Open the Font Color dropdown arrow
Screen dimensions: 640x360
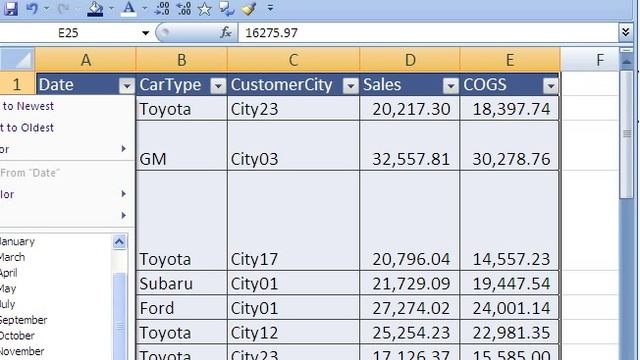pos(144,8)
